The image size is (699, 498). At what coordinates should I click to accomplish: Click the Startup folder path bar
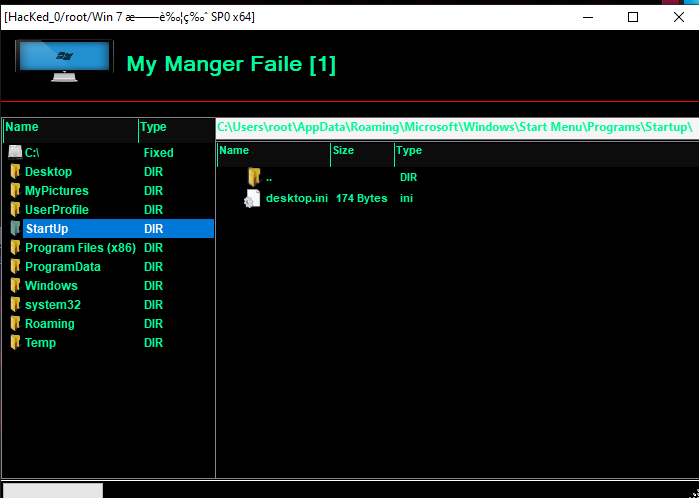(x=455, y=128)
